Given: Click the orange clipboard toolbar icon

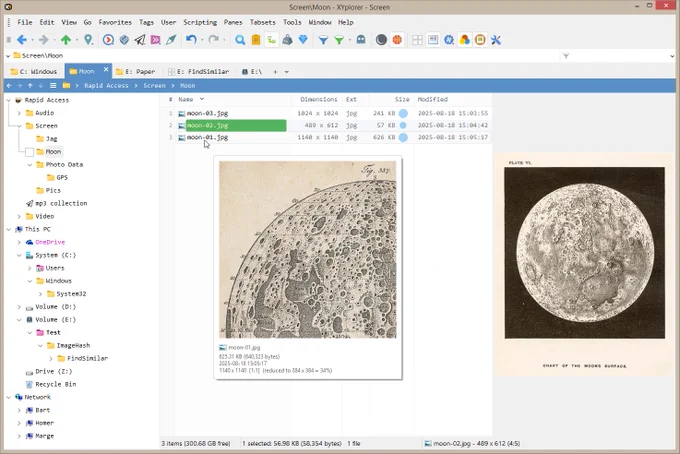Looking at the screenshot, I should coord(256,40).
